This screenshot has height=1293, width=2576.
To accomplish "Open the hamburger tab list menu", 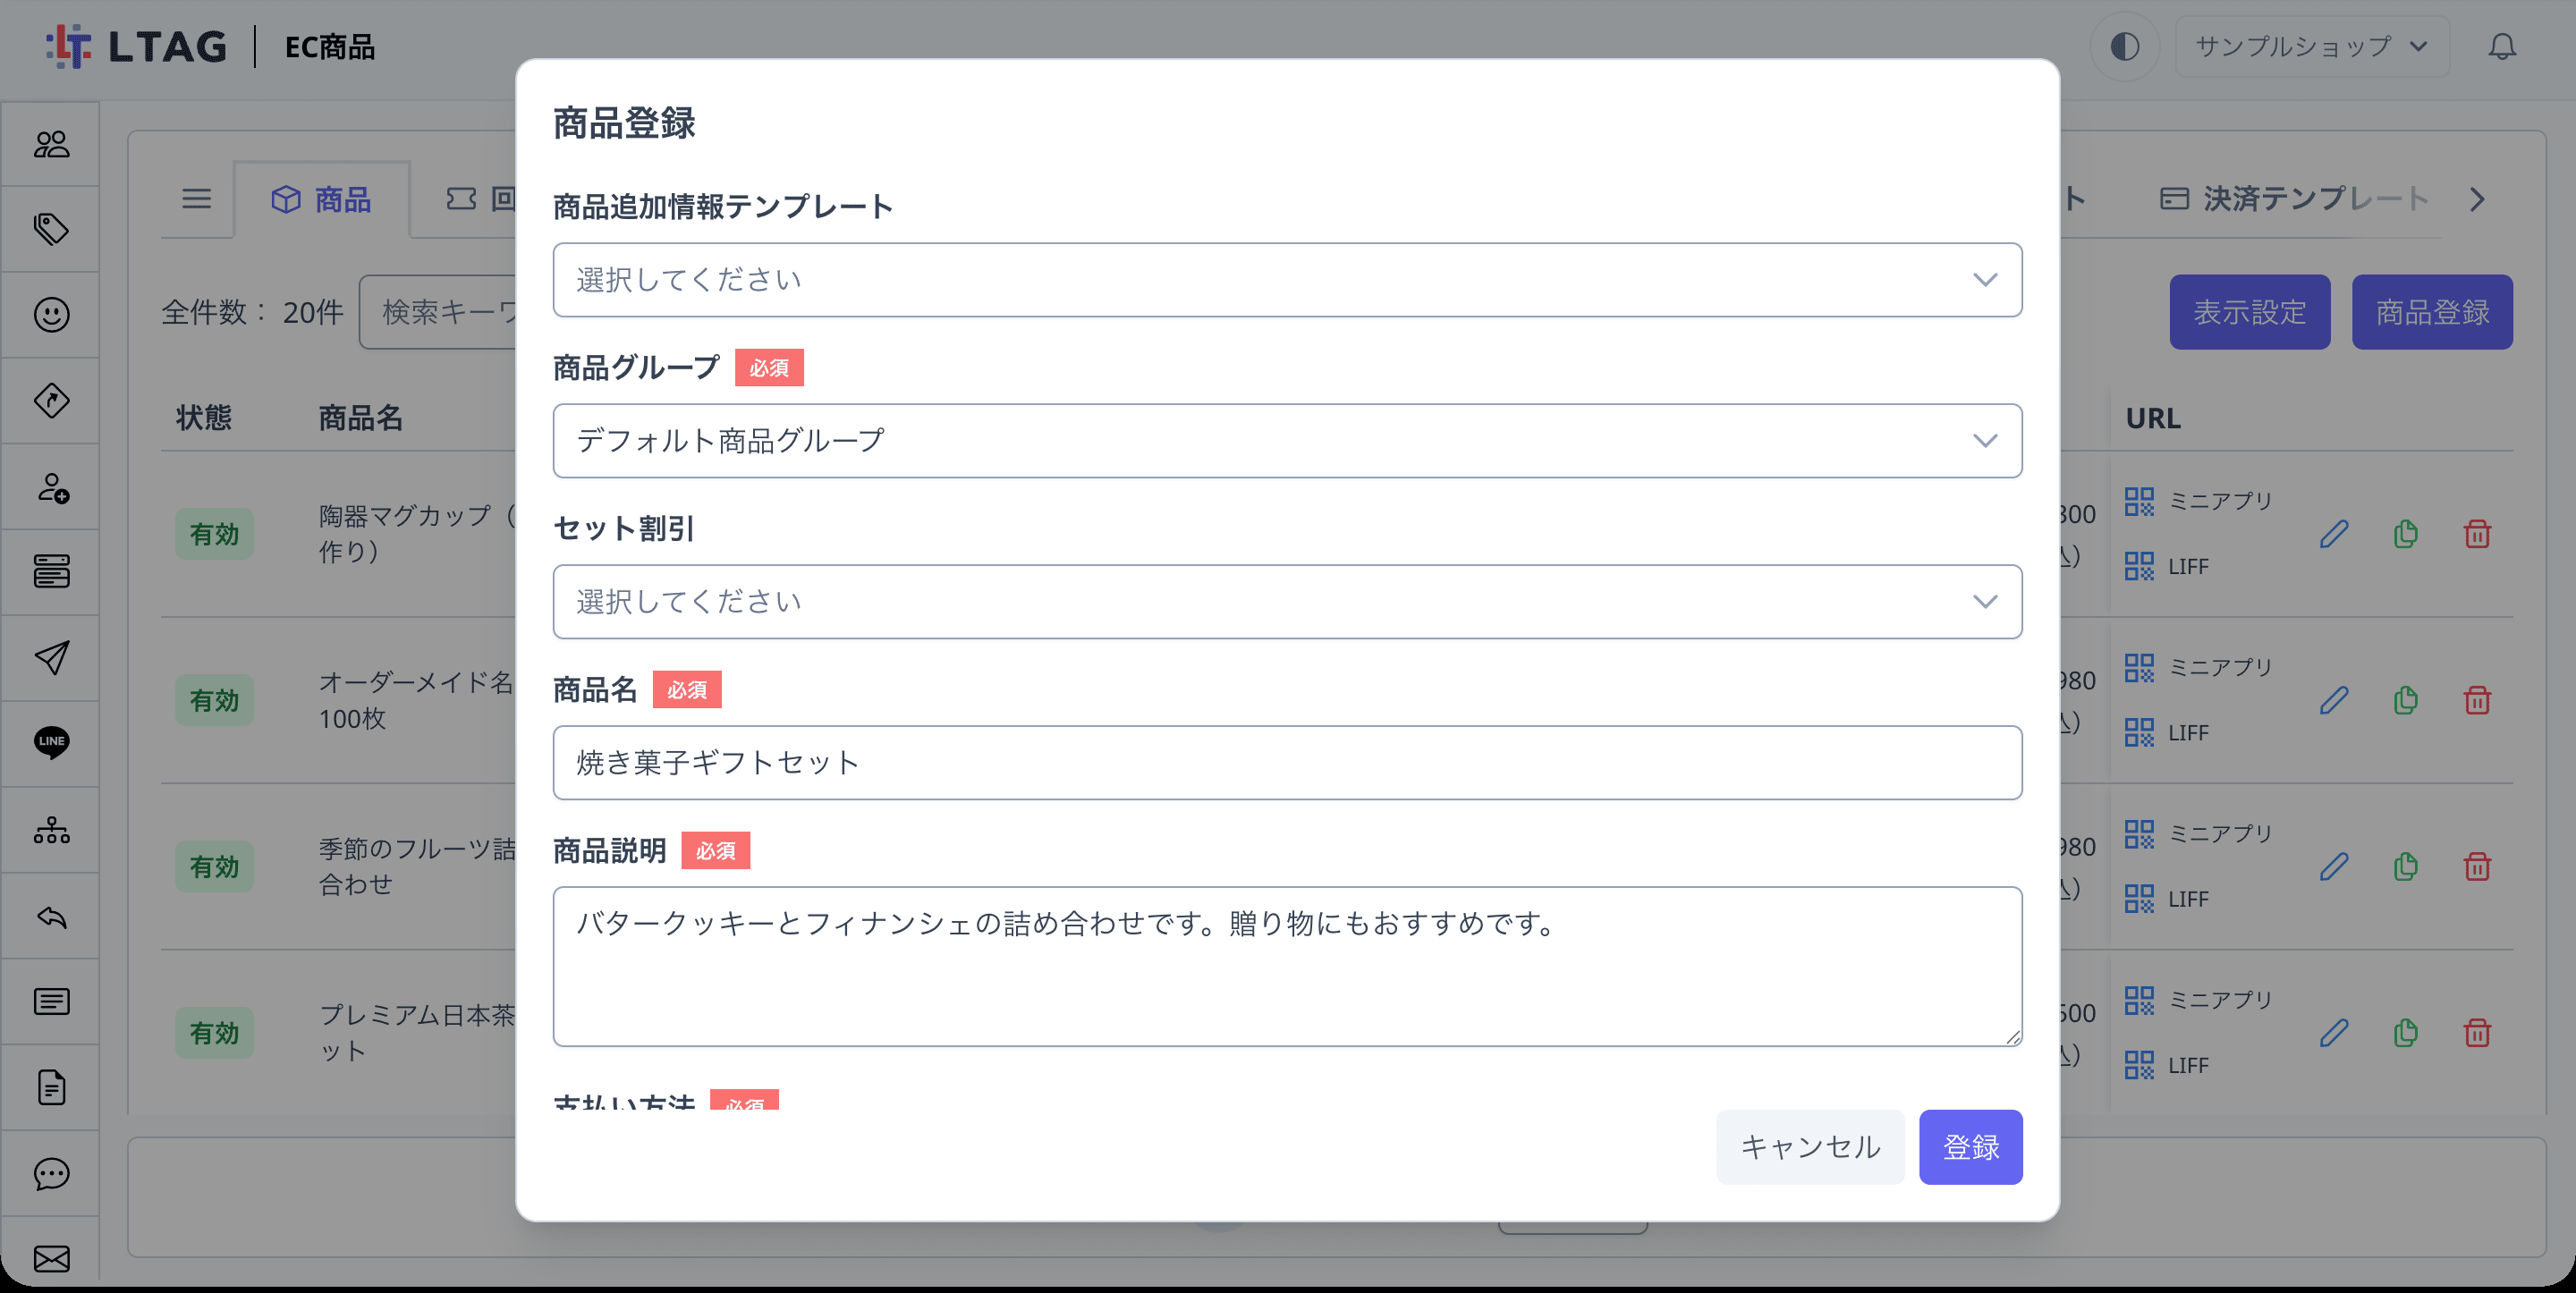I will (x=197, y=199).
